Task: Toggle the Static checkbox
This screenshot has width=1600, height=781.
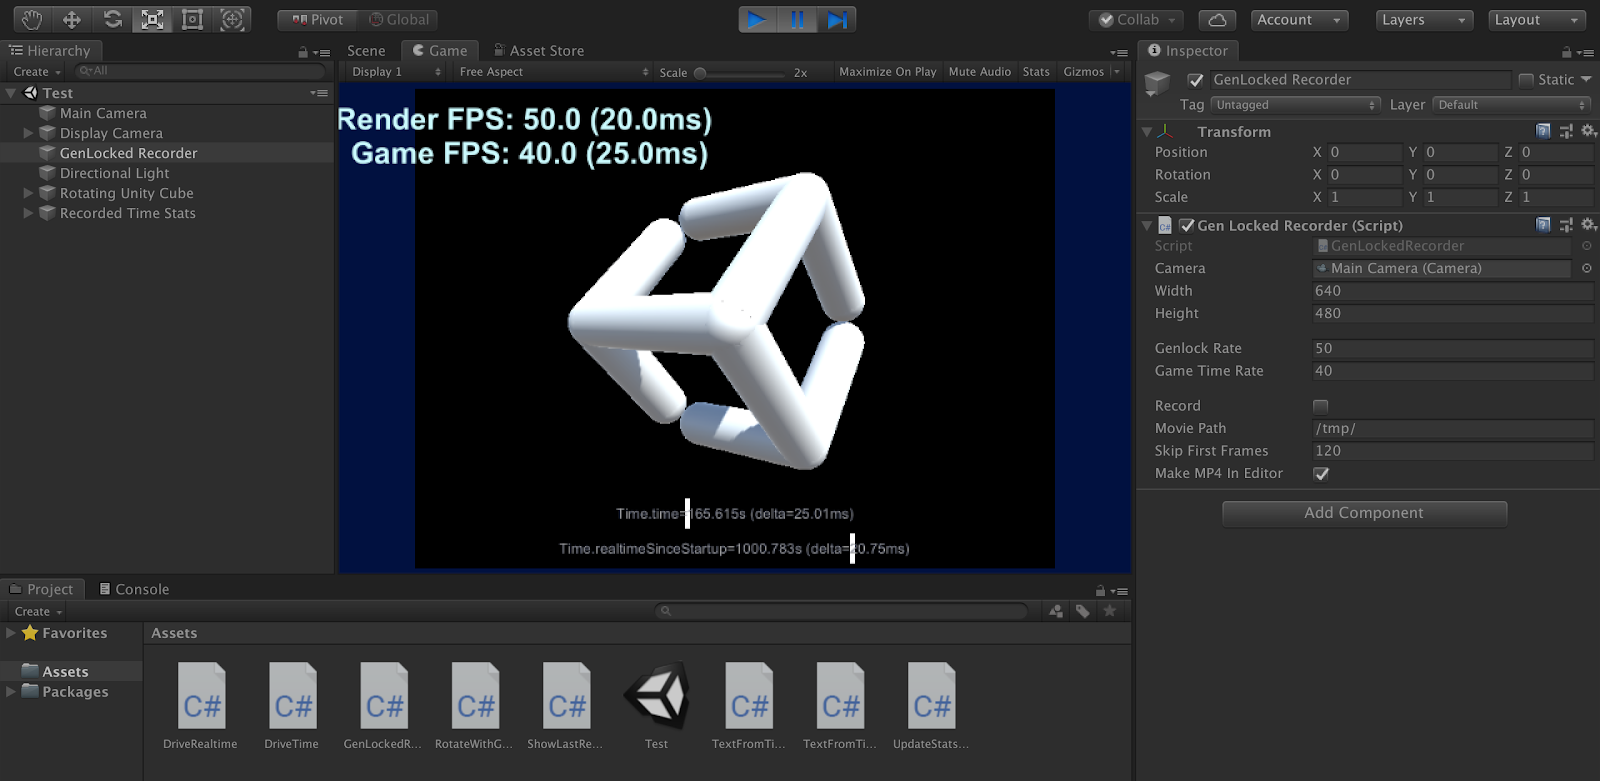Action: (1526, 80)
